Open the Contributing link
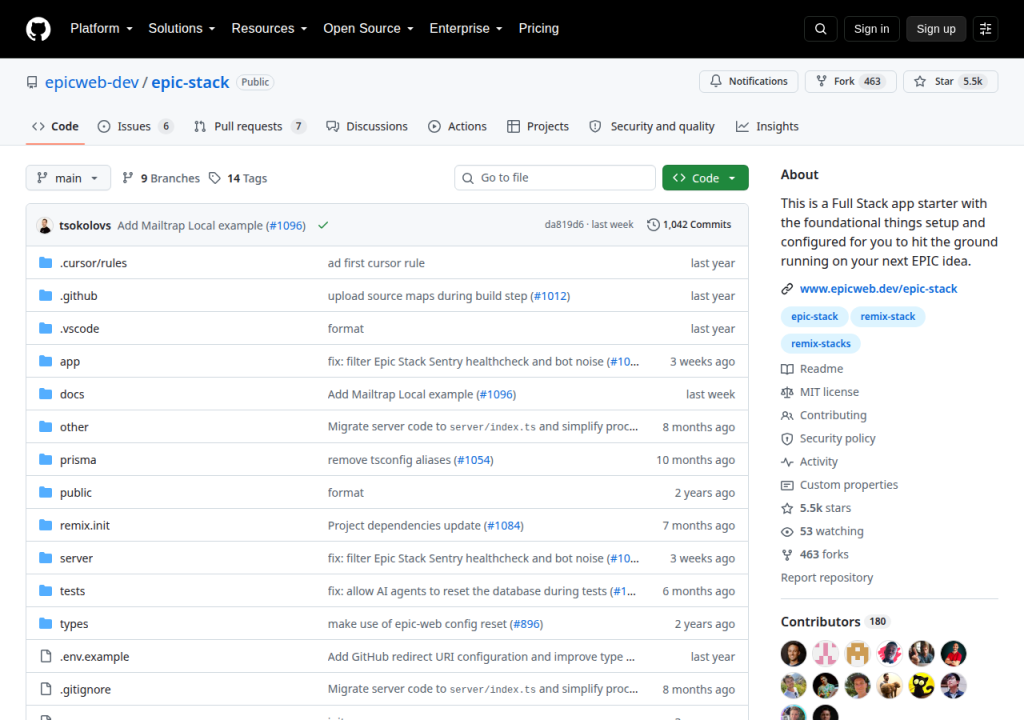Image resolution: width=1024 pixels, height=720 pixels. point(833,416)
